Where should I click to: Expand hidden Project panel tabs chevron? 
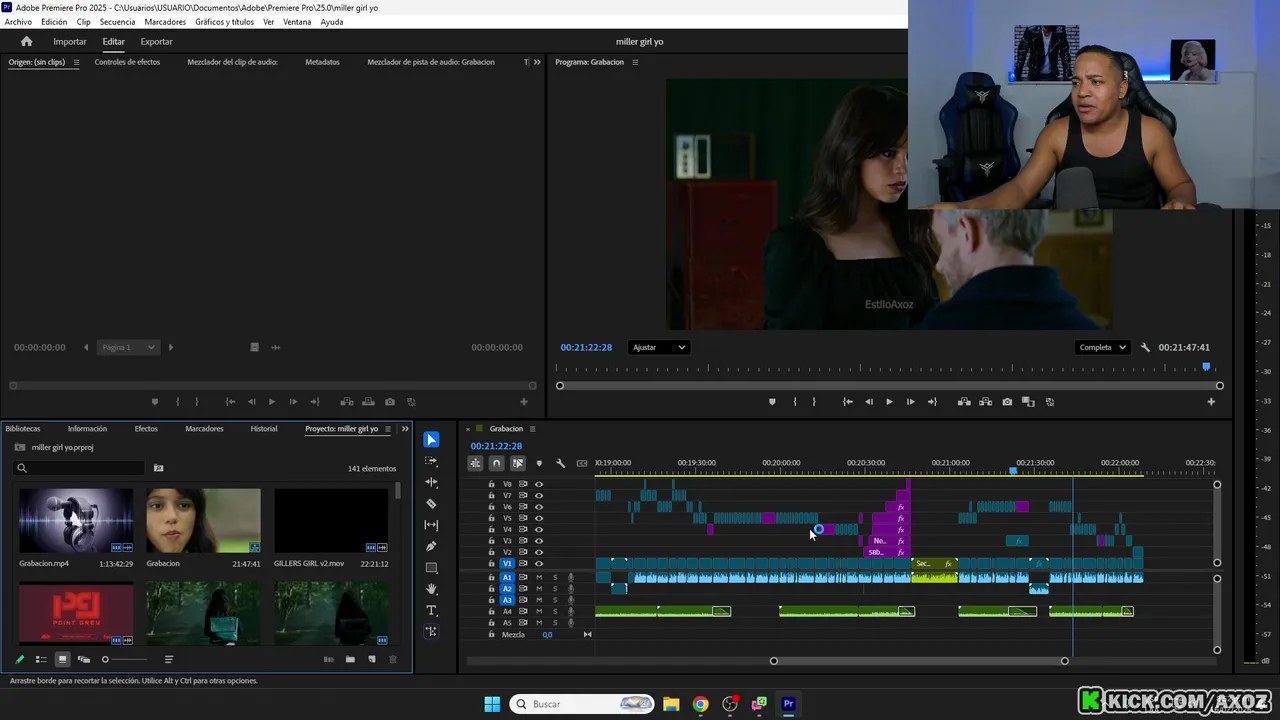pyautogui.click(x=405, y=429)
